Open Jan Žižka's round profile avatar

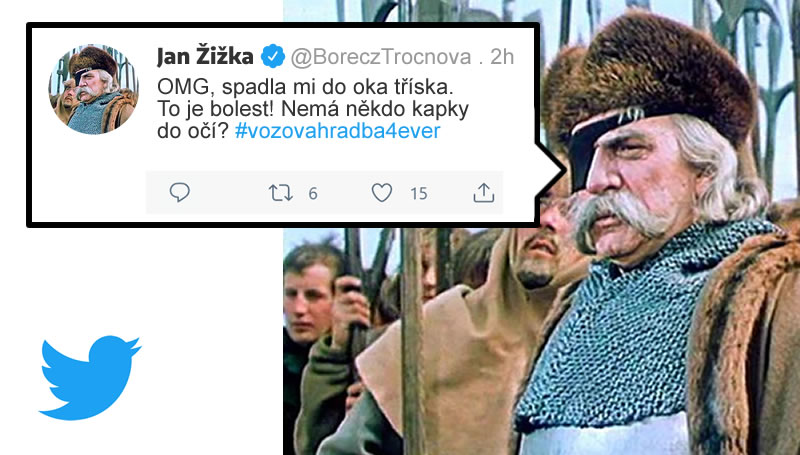click(x=93, y=89)
